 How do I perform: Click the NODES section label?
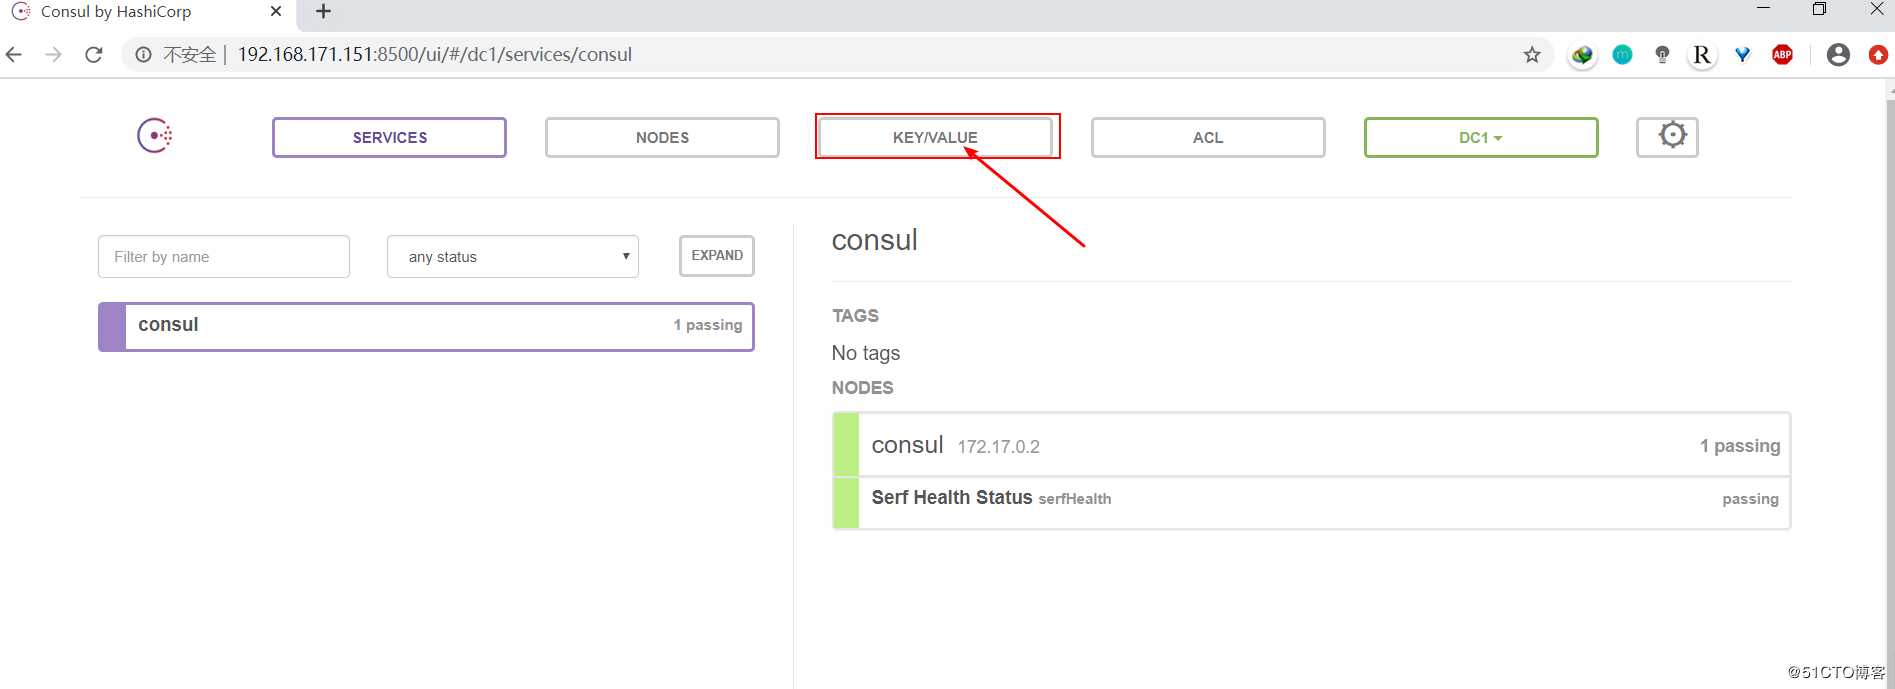[862, 388]
